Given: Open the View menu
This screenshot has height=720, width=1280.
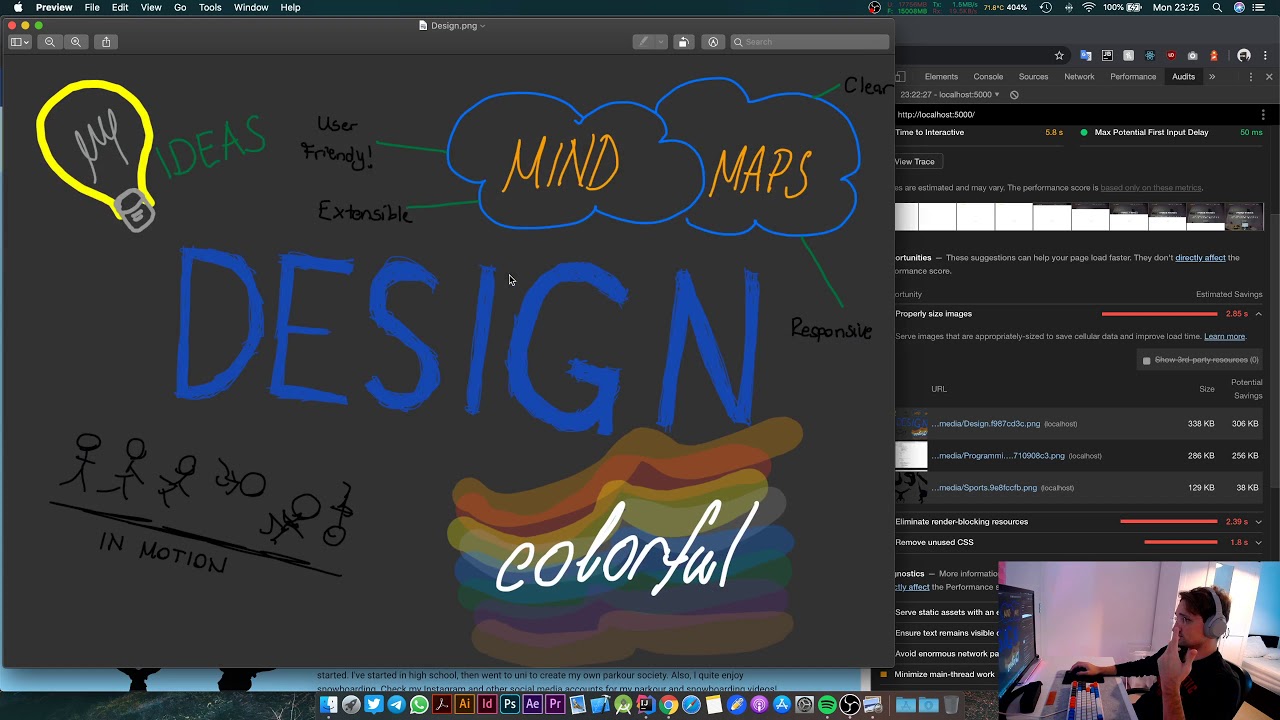Looking at the screenshot, I should pyautogui.click(x=151, y=7).
